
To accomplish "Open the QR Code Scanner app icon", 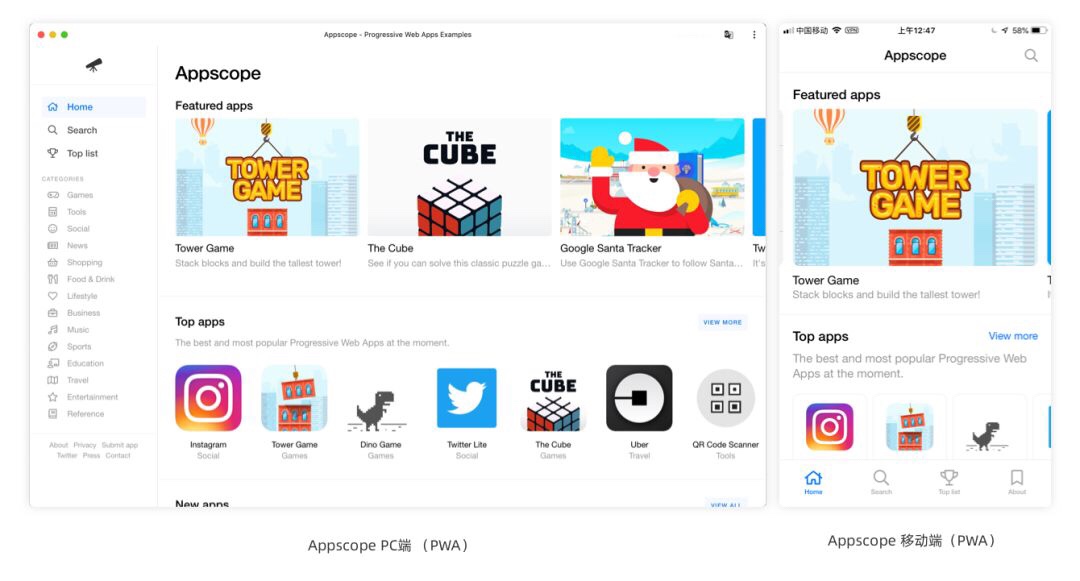I will coord(725,398).
